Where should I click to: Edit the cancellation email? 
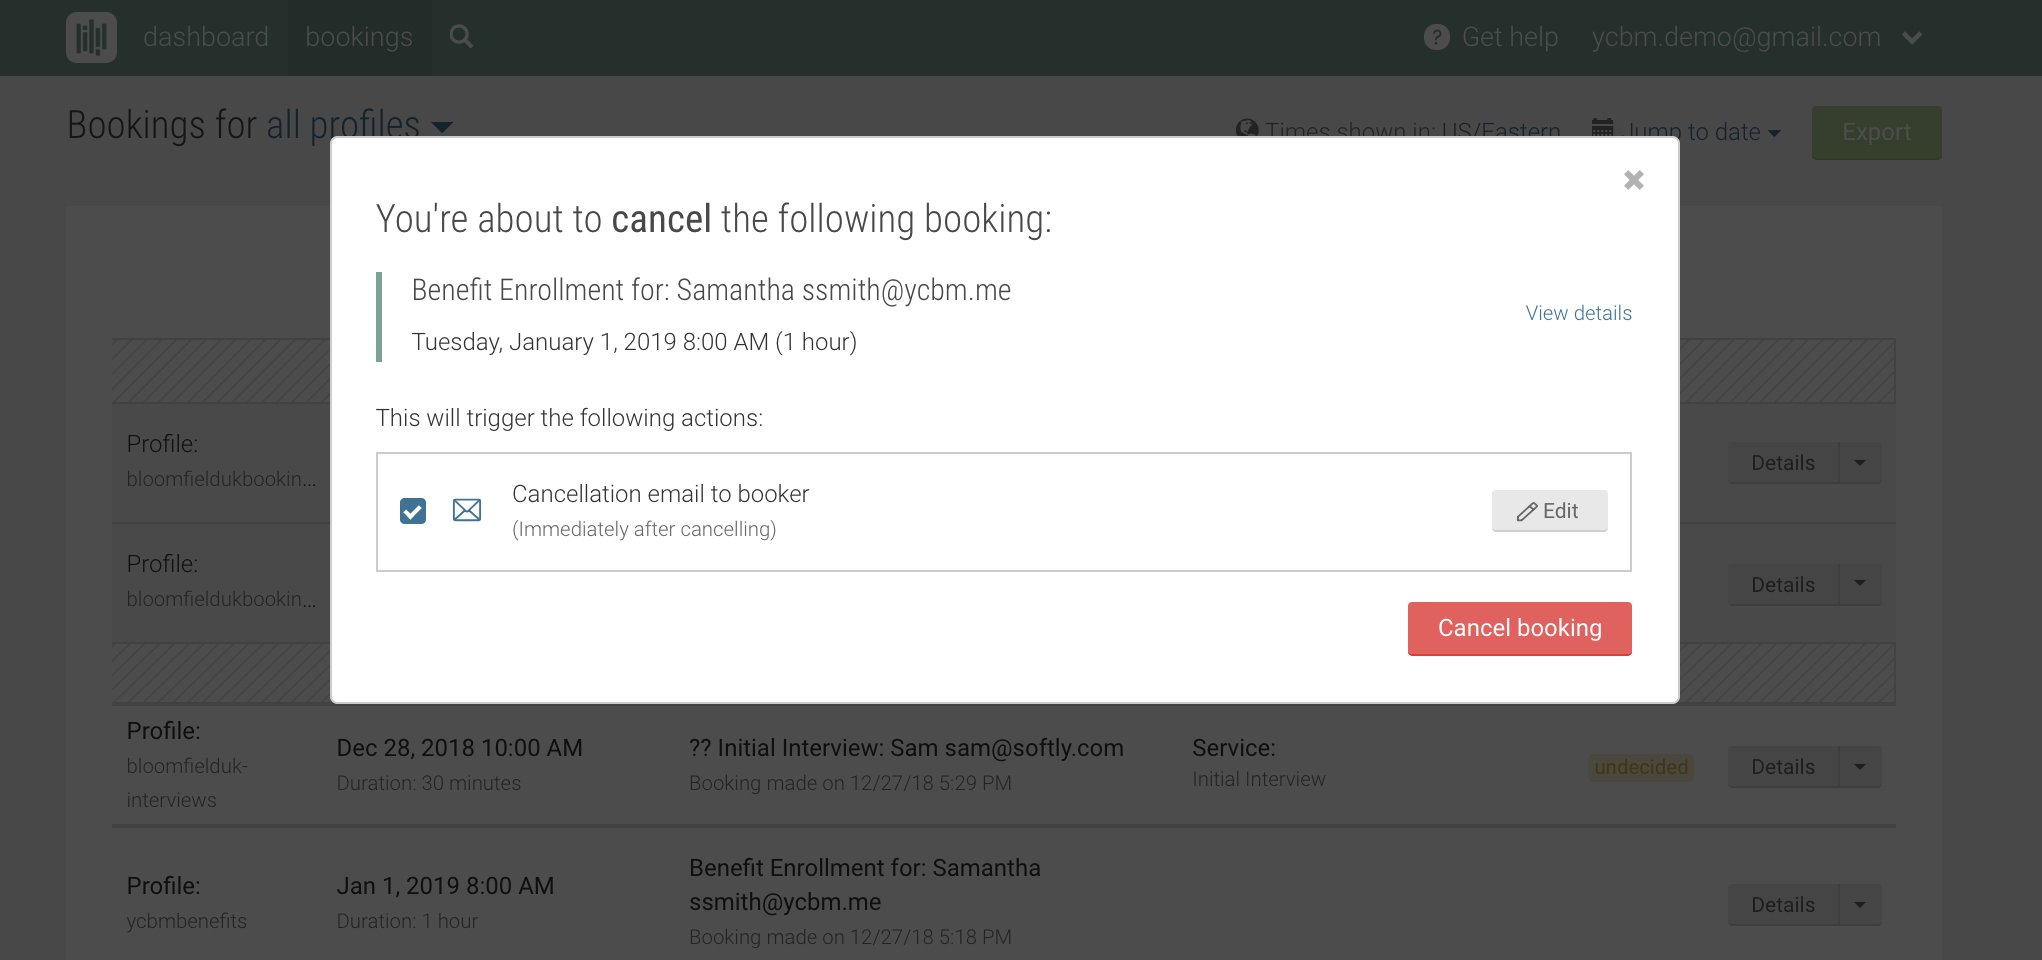click(1549, 511)
